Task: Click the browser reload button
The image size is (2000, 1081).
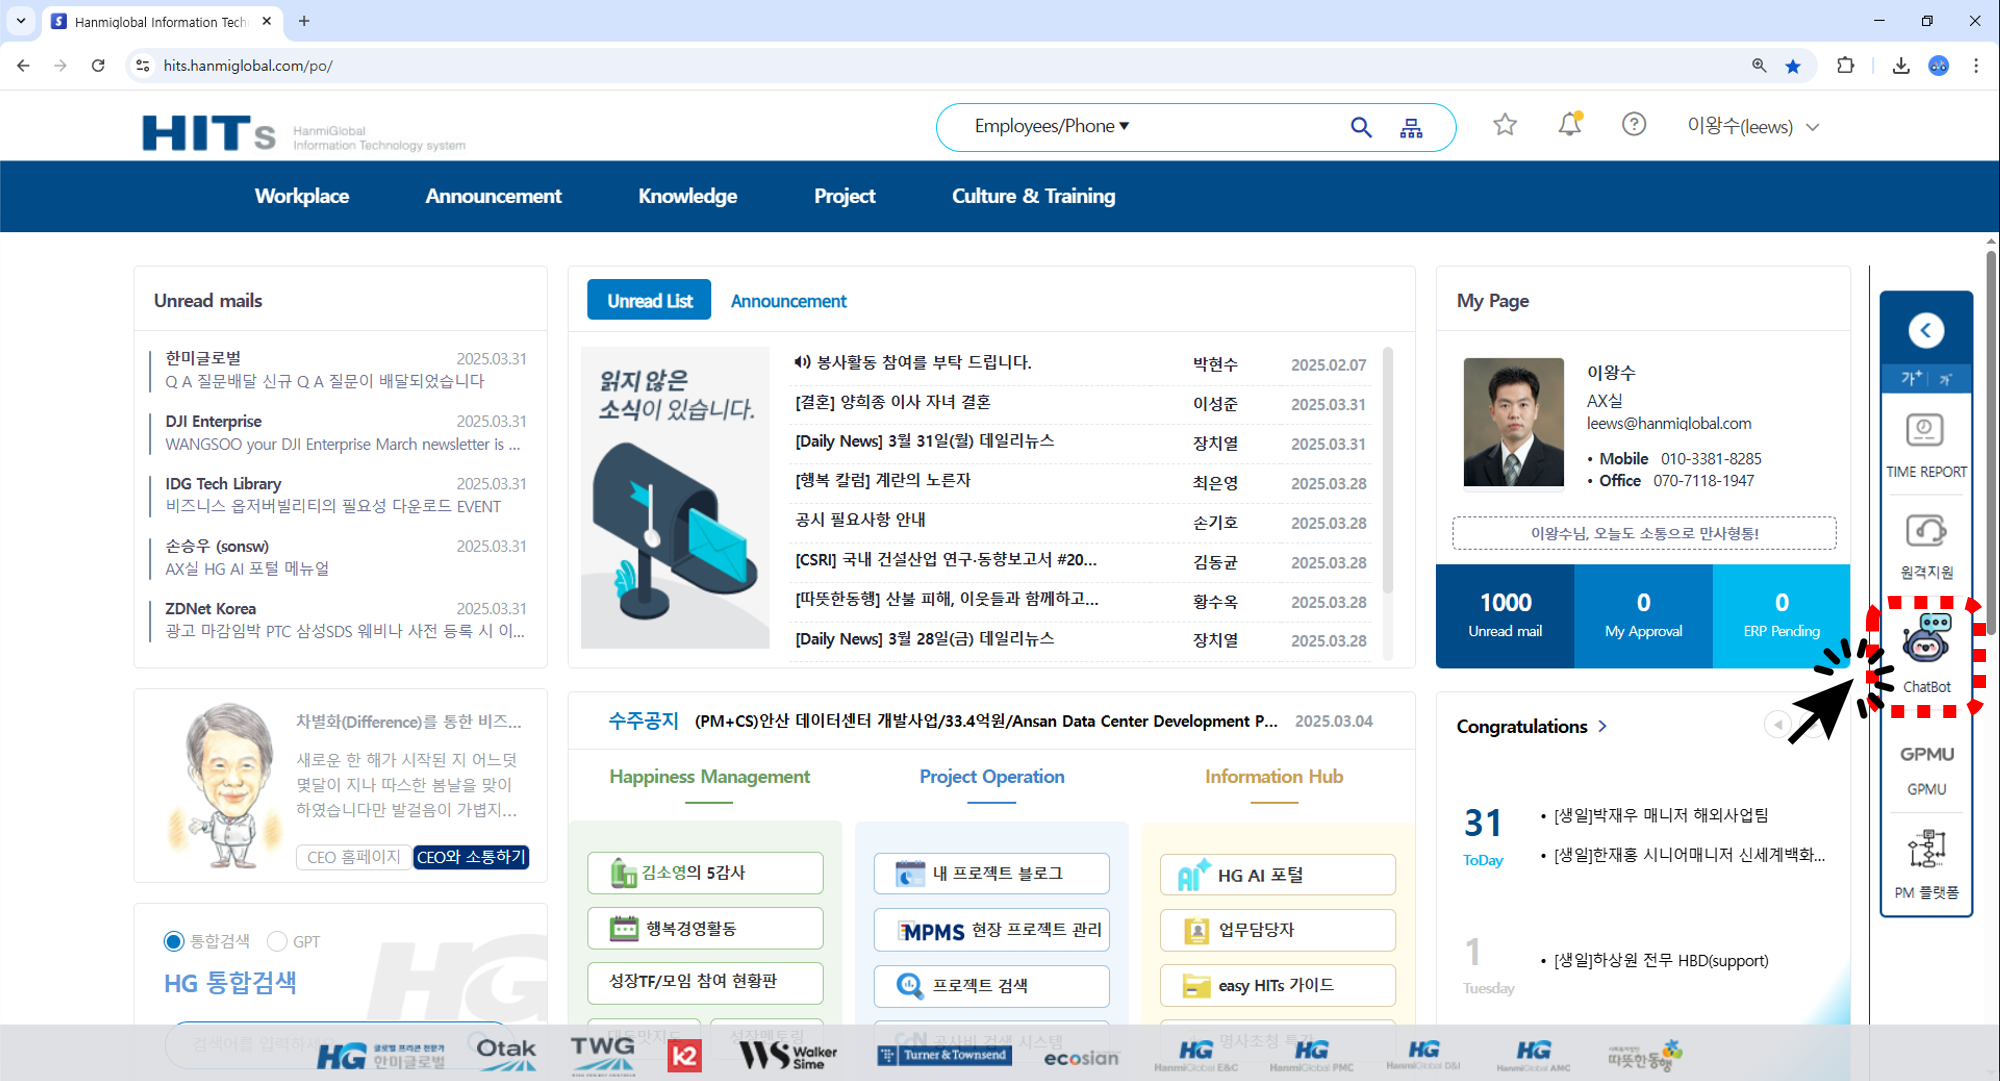Action: click(x=98, y=66)
